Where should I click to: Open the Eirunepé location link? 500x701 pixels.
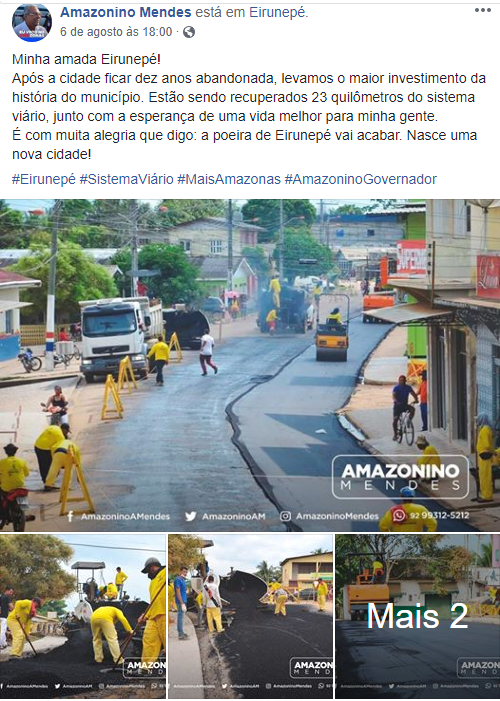pyautogui.click(x=277, y=13)
